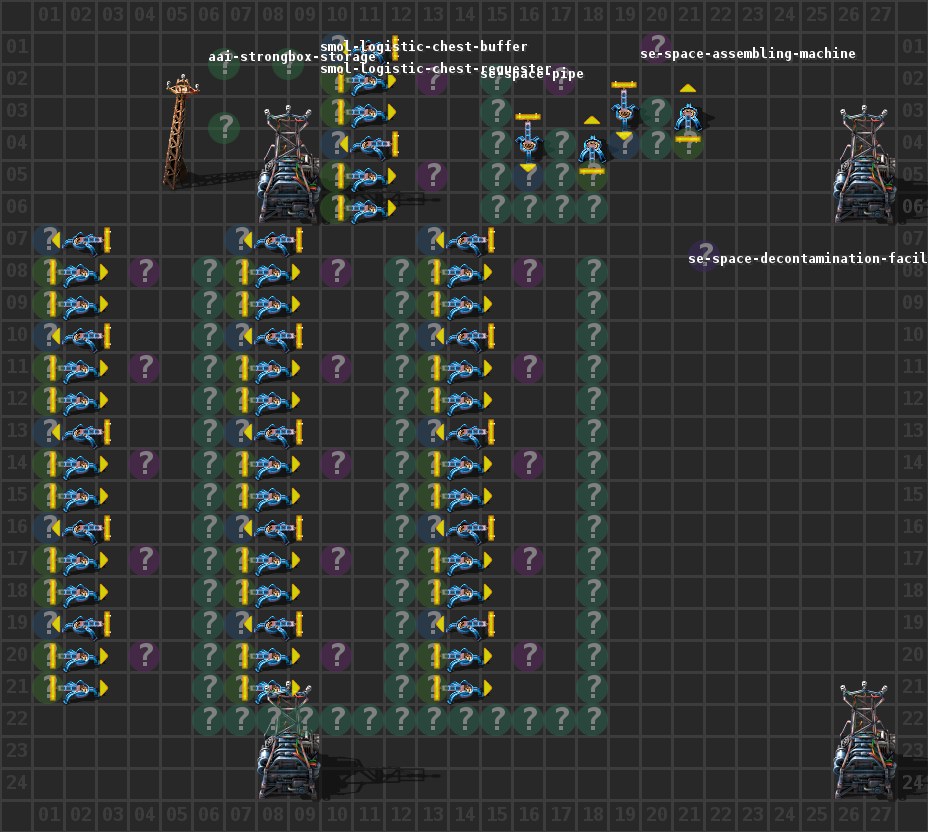Click the smol-logistic-chest-requester label
Screen dimensions: 928x832
click(436, 69)
